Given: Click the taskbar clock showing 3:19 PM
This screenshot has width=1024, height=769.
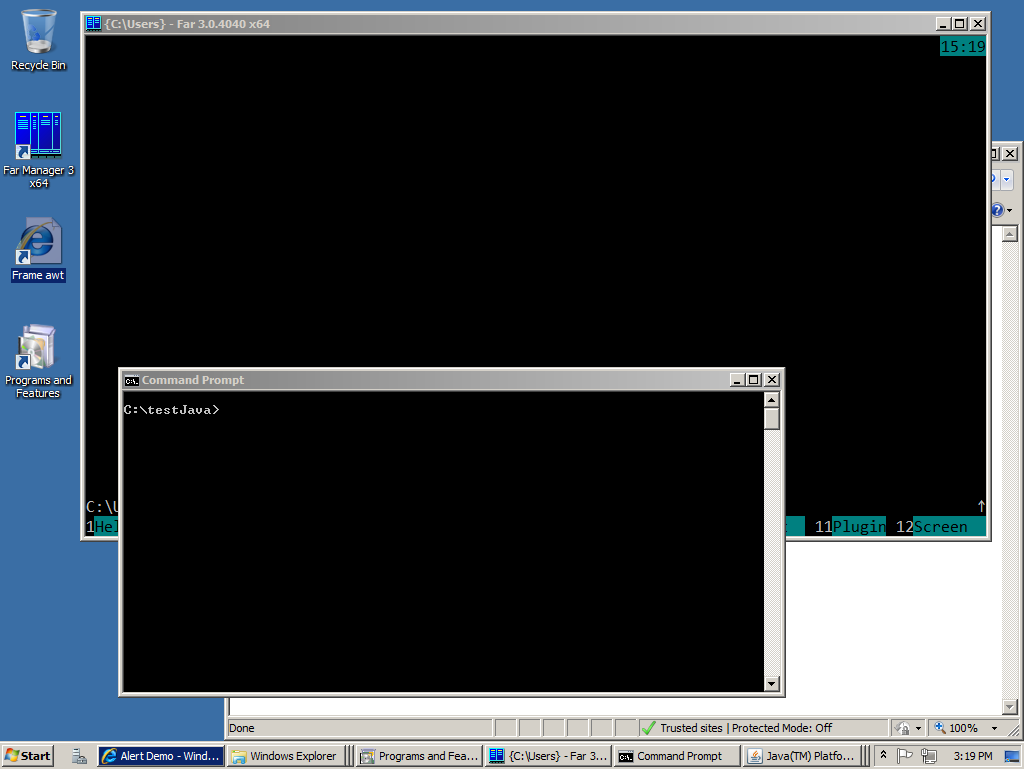Looking at the screenshot, I should (x=972, y=755).
